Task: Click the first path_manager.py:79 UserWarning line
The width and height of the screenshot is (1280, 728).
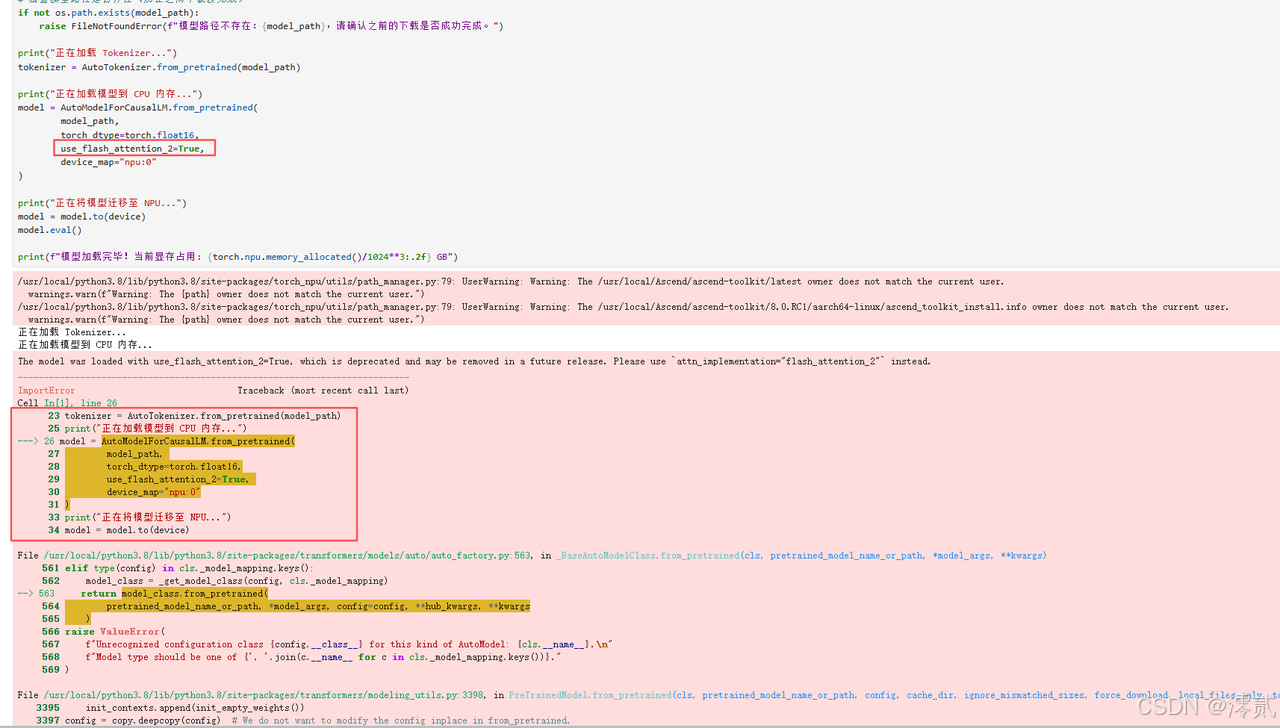Action: click(511, 281)
